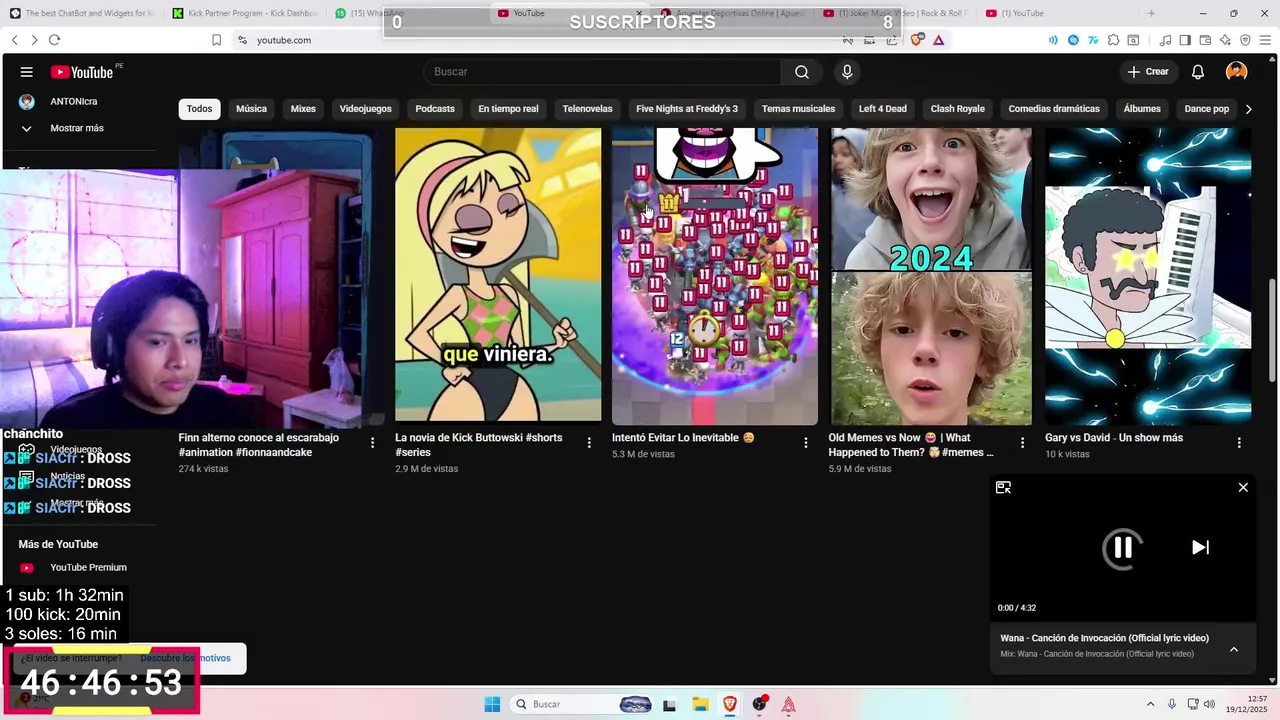Select the Mixes filter chip
Image resolution: width=1280 pixels, height=720 pixels.
303,109
